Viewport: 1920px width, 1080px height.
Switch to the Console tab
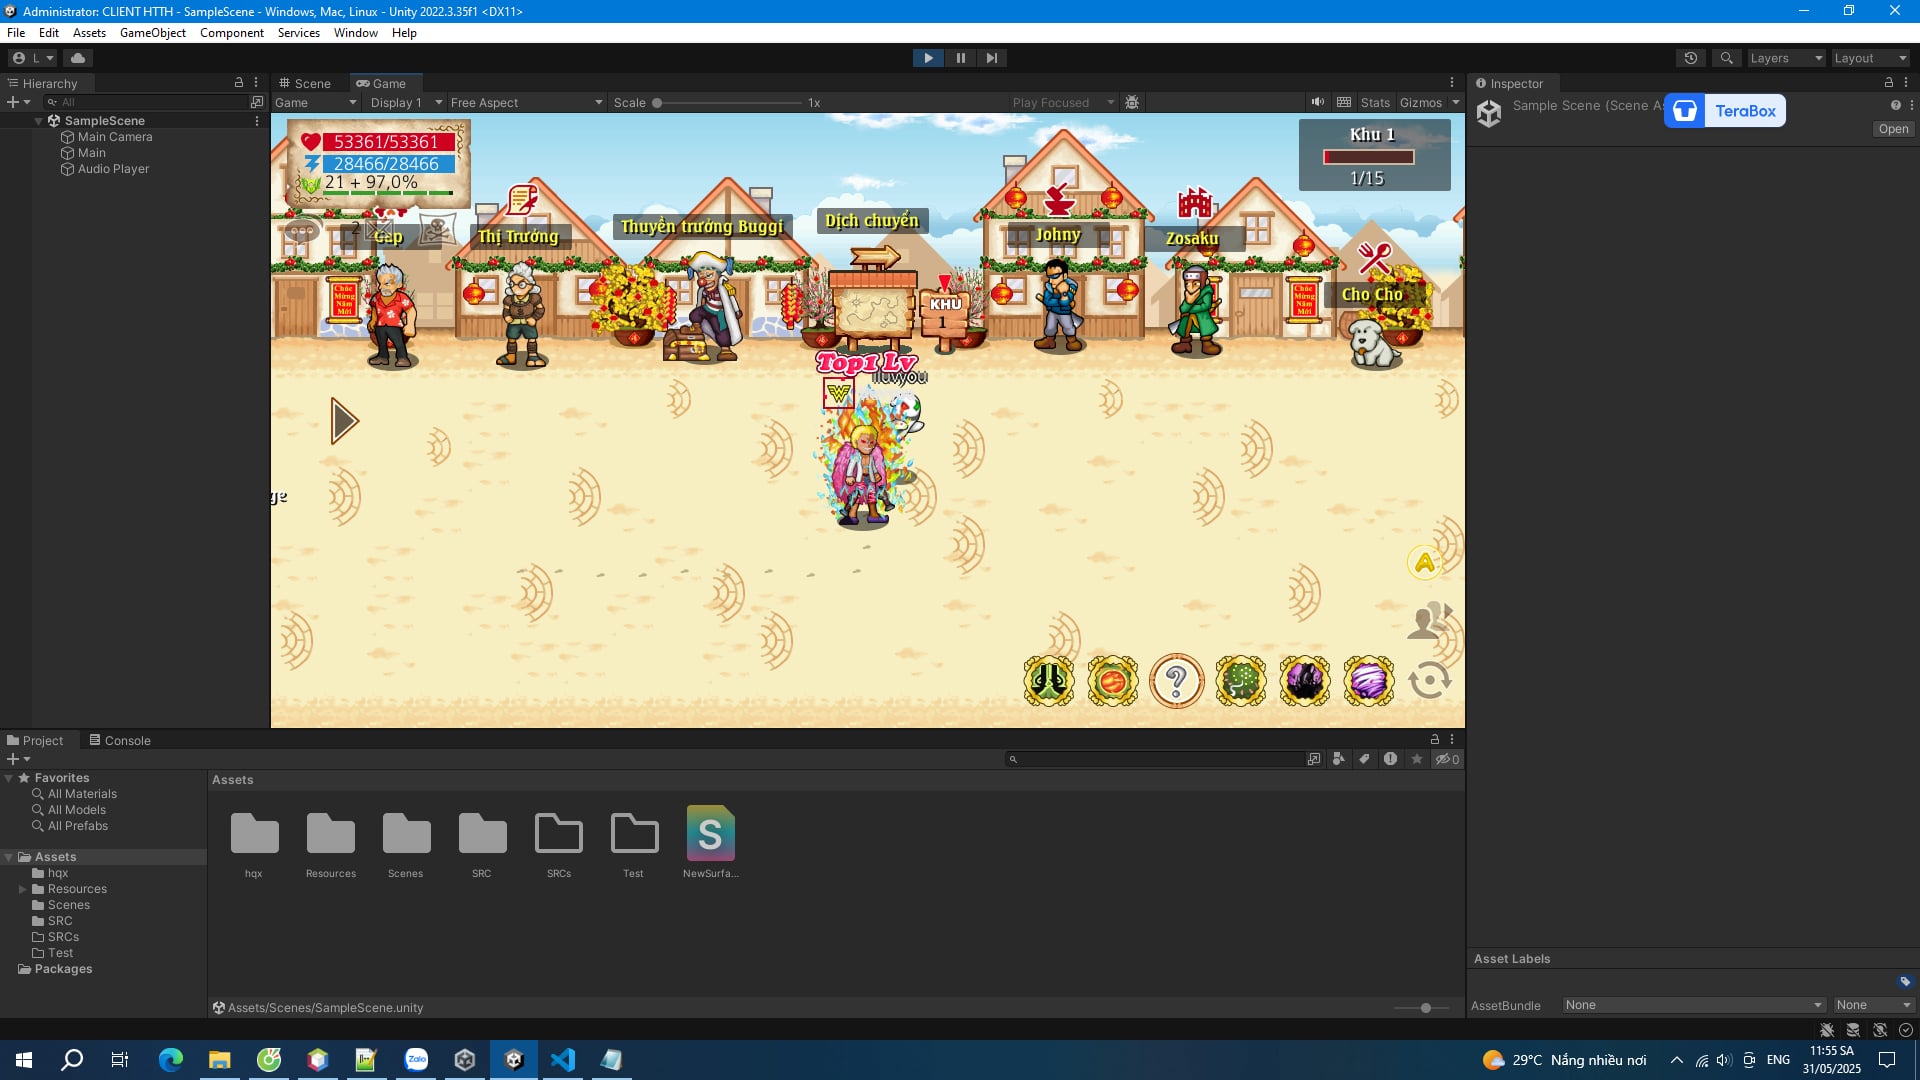click(x=120, y=741)
